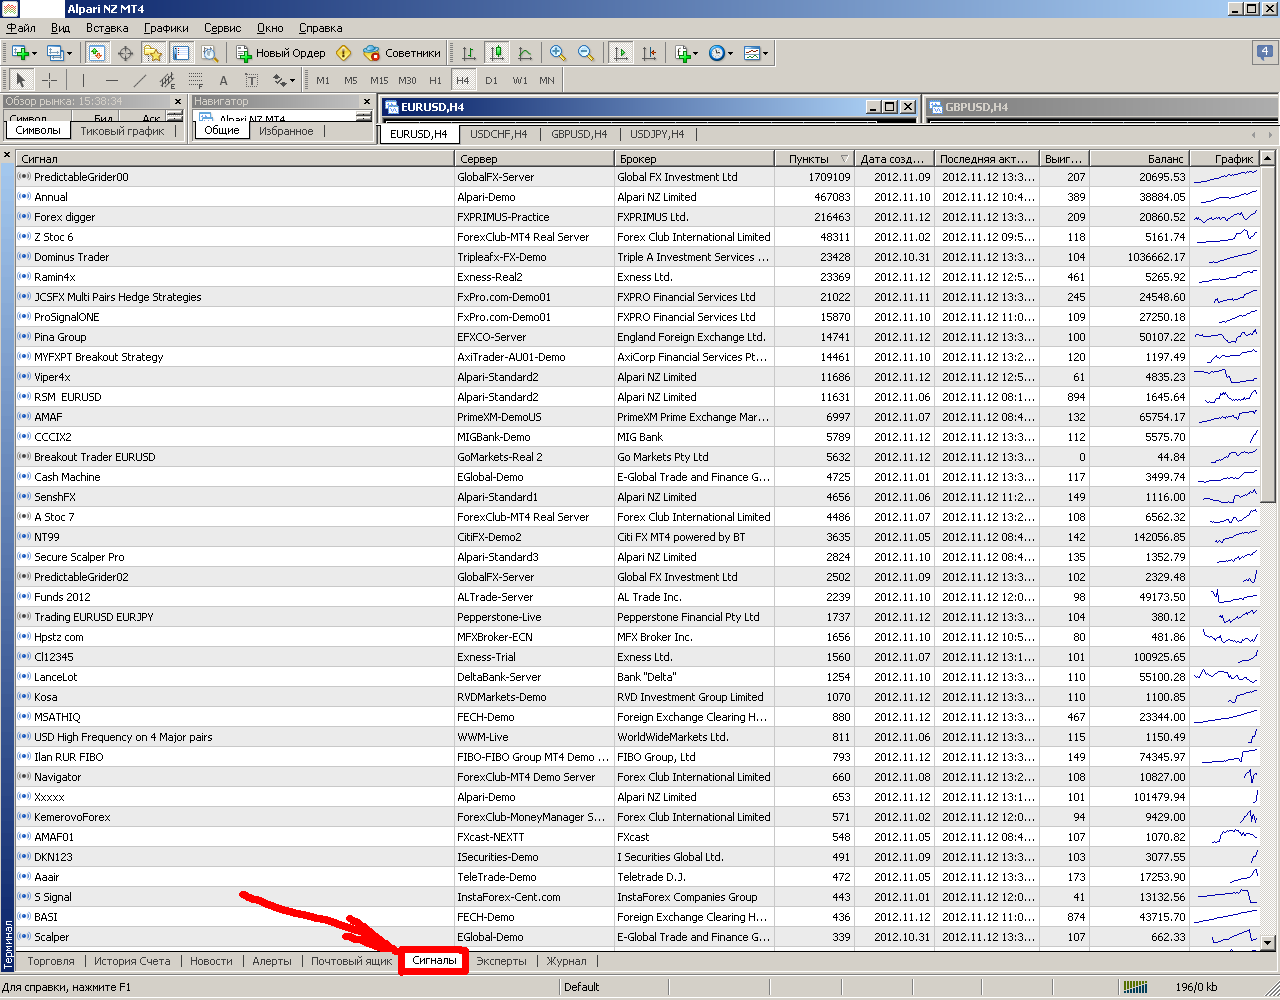Expand the arrows objects dropdown
This screenshot has height=1000, width=1280.
pyautogui.click(x=284, y=80)
